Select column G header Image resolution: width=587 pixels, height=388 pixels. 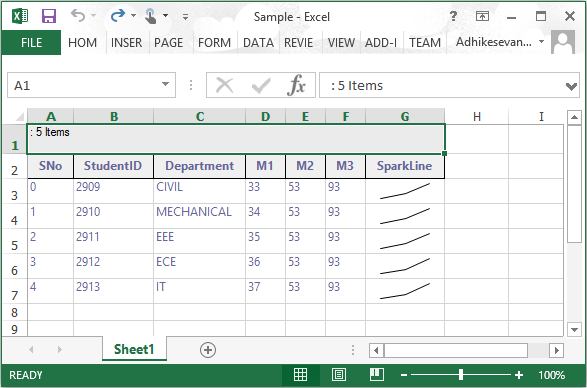[405, 116]
